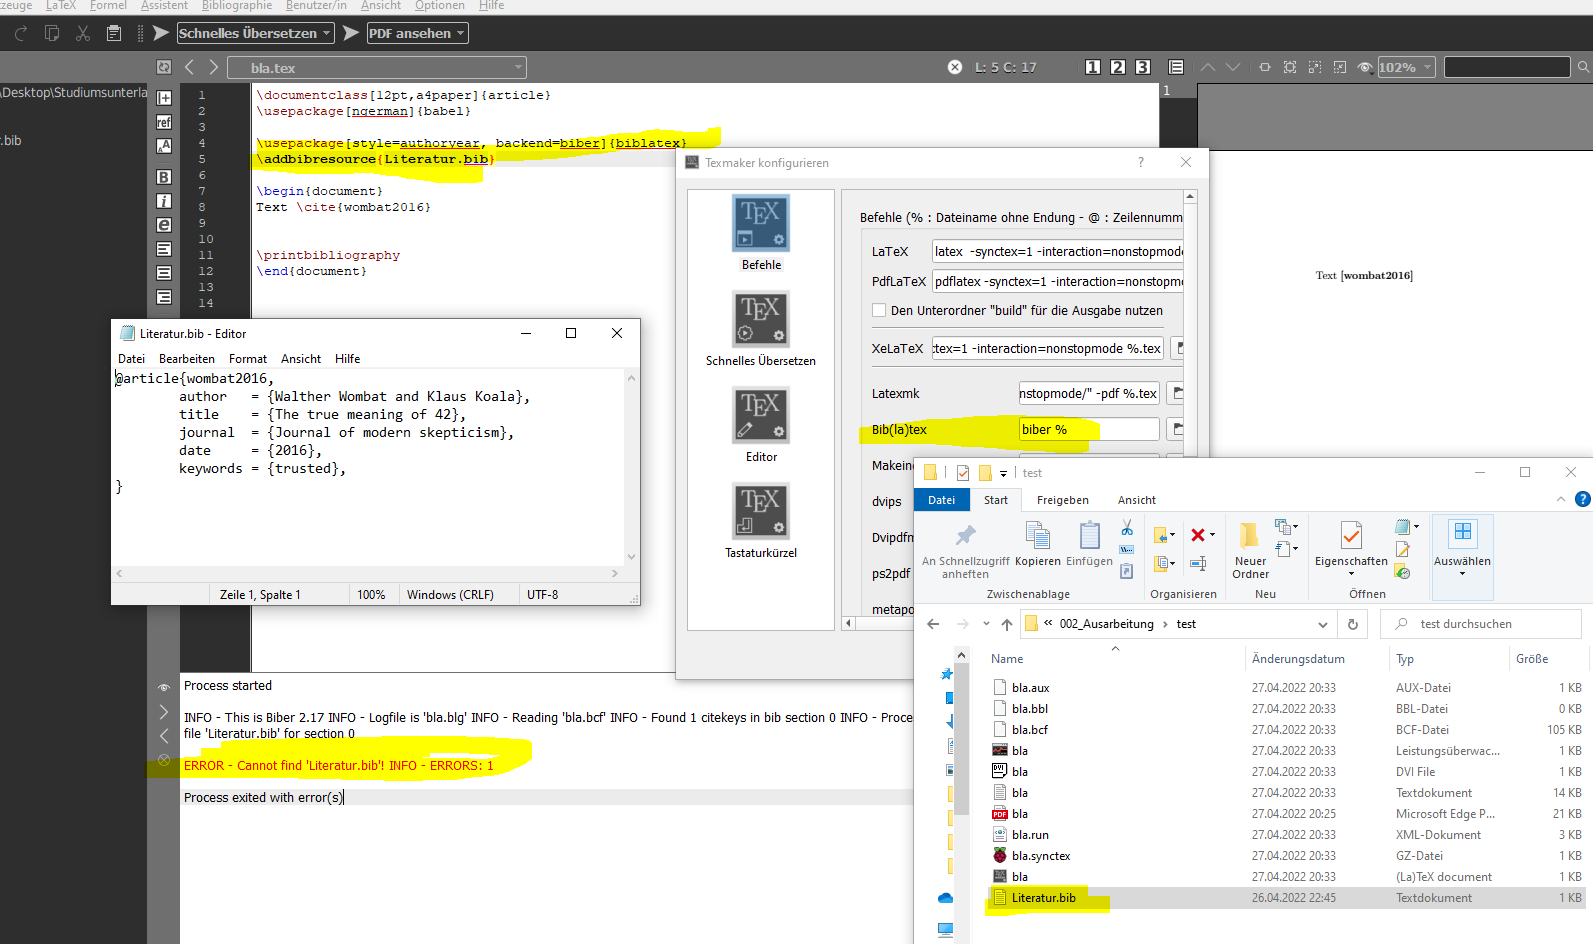Click the Neuer Ordner icon in Explorer
The image size is (1593, 944).
tap(1249, 537)
